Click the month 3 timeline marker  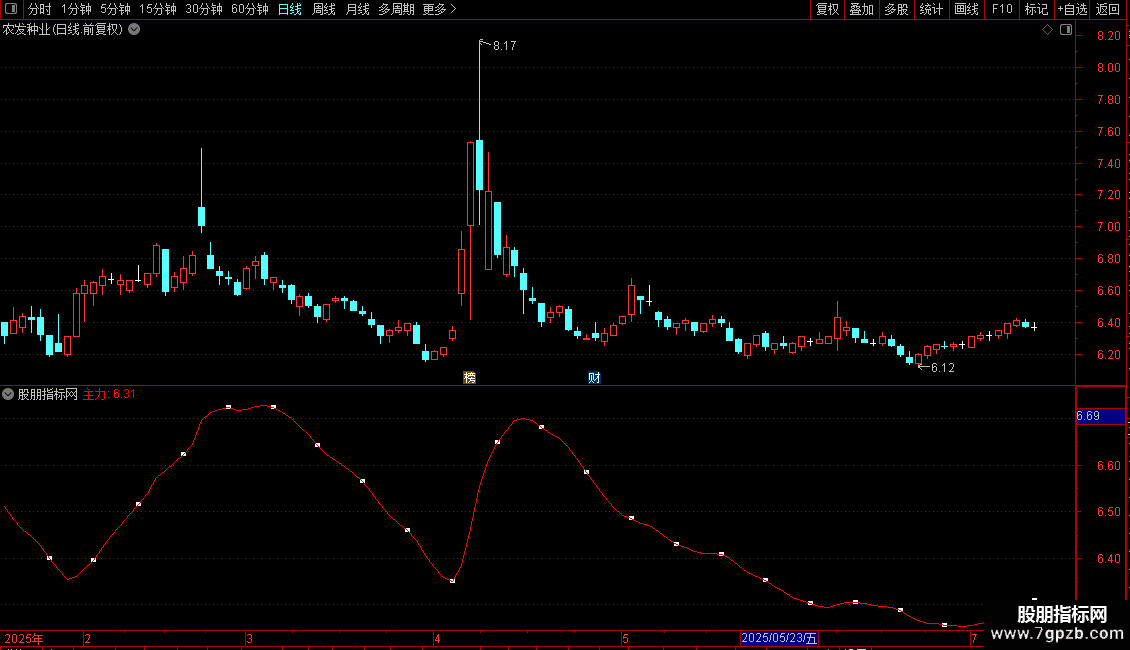249,639
